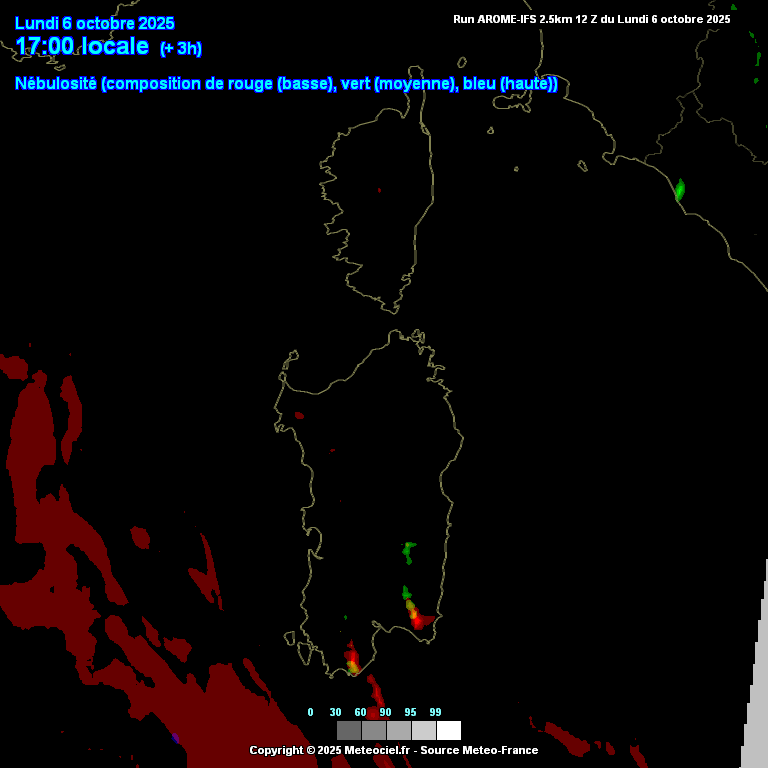Click the gray cloud band at lower right edge
The height and width of the screenshot is (768, 768).
click(x=757, y=680)
